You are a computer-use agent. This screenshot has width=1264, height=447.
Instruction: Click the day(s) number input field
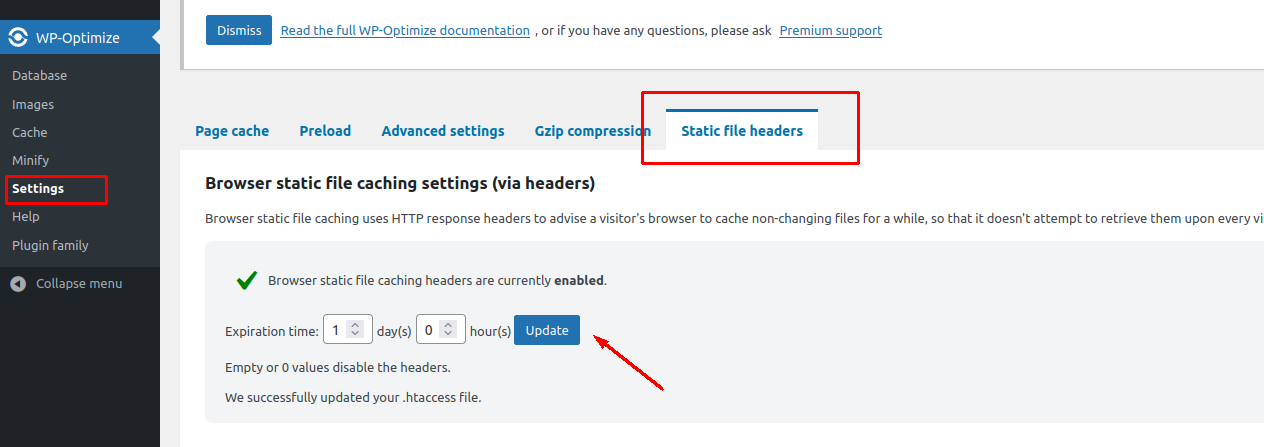[x=348, y=330]
